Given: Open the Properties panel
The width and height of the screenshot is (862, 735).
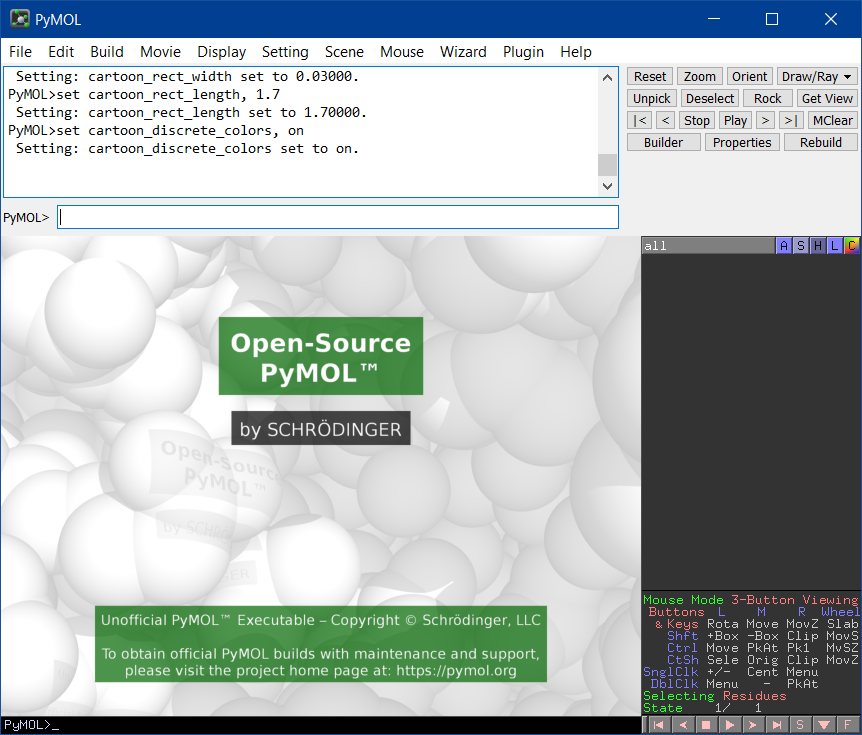Looking at the screenshot, I should 742,142.
